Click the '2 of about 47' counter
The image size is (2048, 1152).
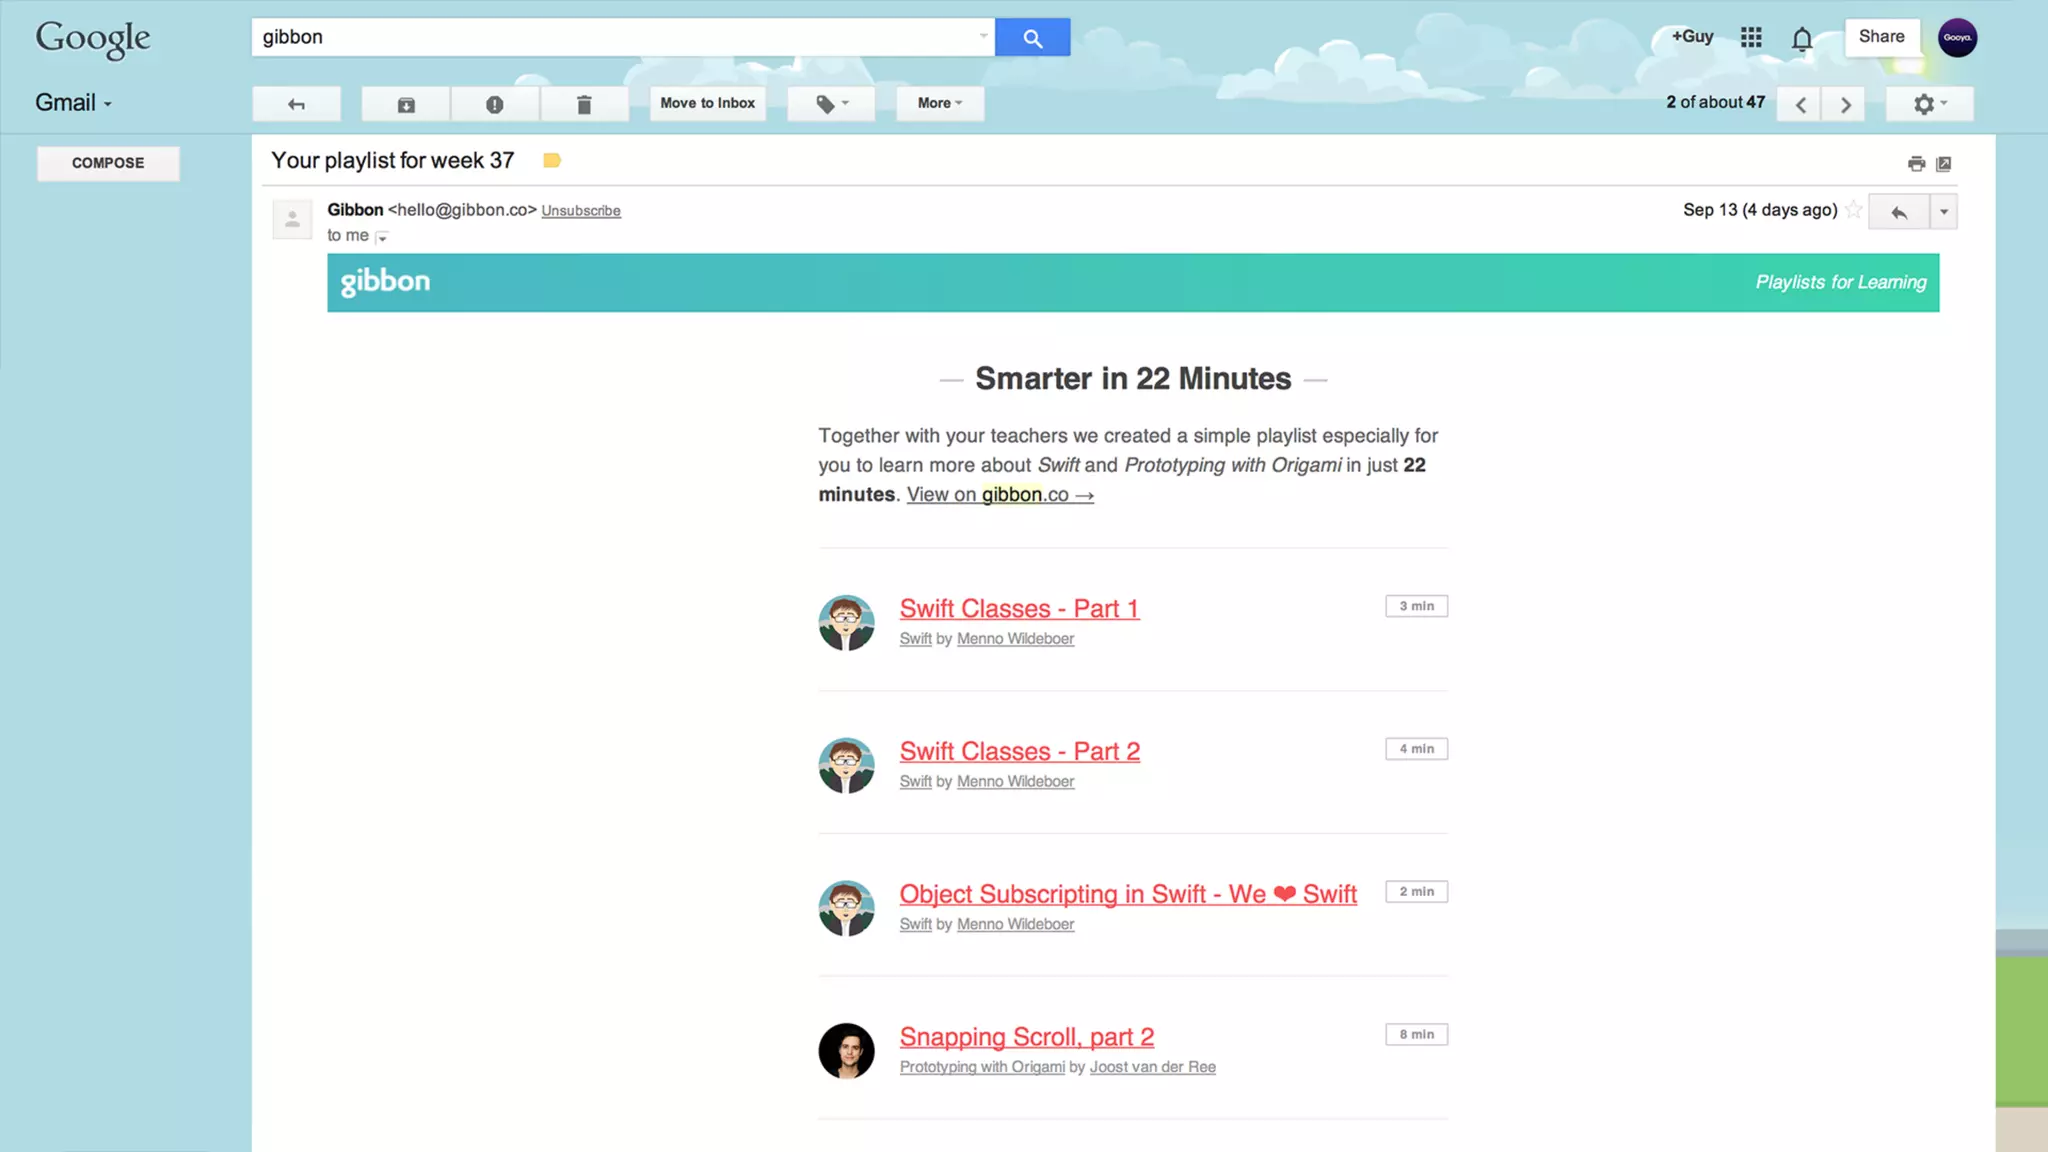click(x=1715, y=103)
